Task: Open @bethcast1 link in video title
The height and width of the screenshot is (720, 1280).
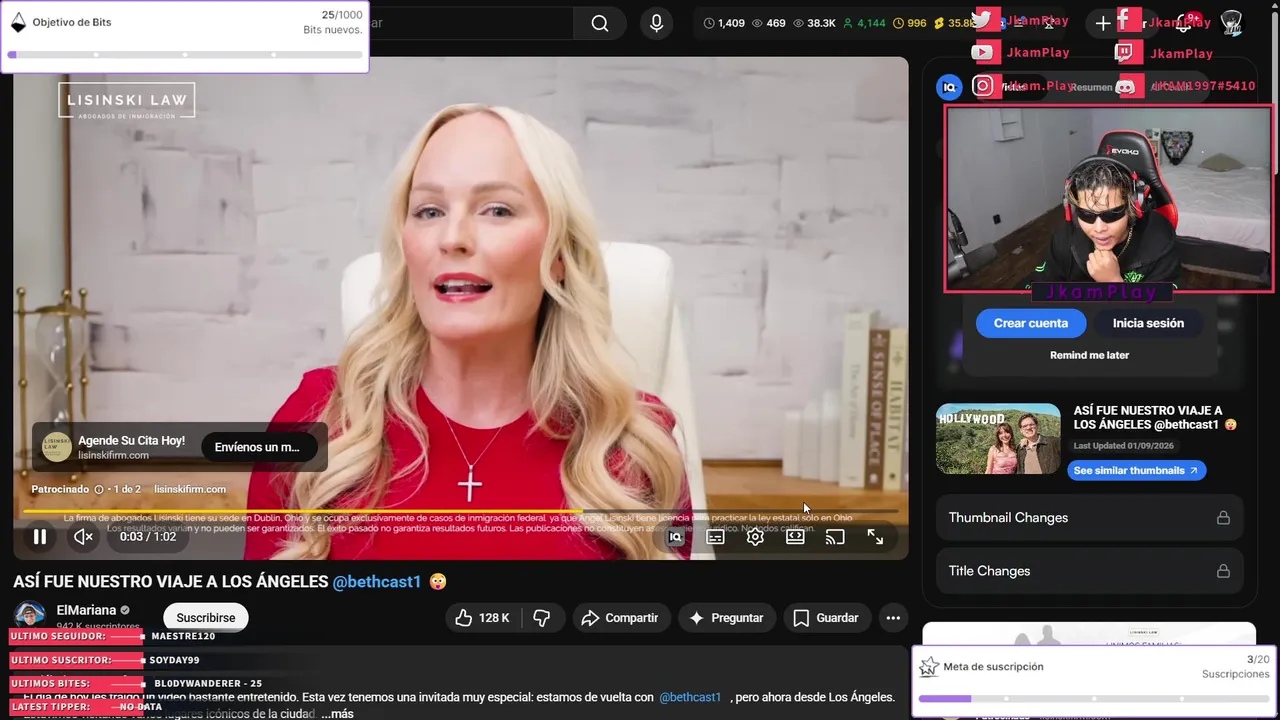Action: 377,581
